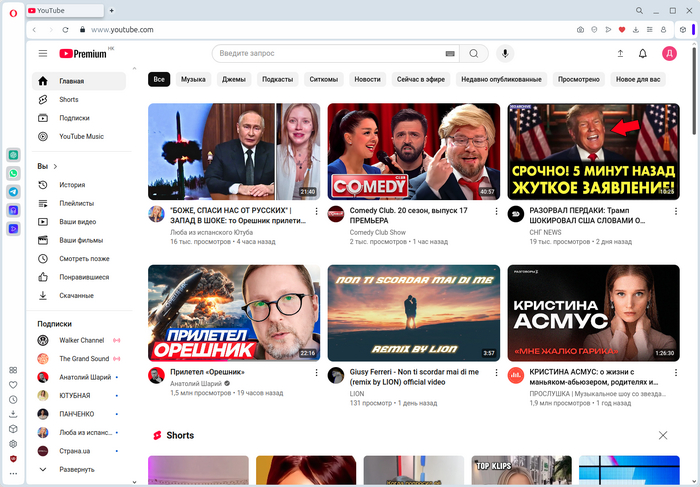Image resolution: width=700 pixels, height=487 pixels.
Task: Open Shorts from the left sidebar
Action: click(x=69, y=100)
